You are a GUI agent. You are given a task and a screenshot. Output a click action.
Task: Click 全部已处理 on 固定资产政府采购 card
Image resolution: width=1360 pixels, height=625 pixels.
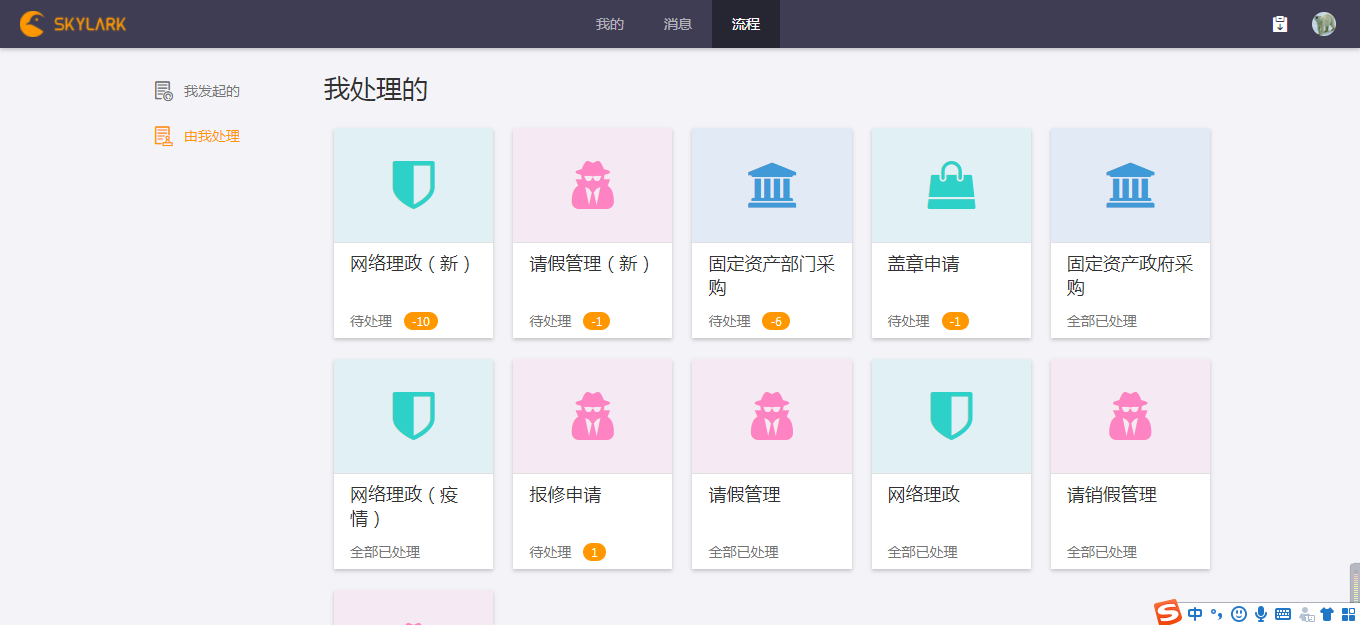[1102, 321]
